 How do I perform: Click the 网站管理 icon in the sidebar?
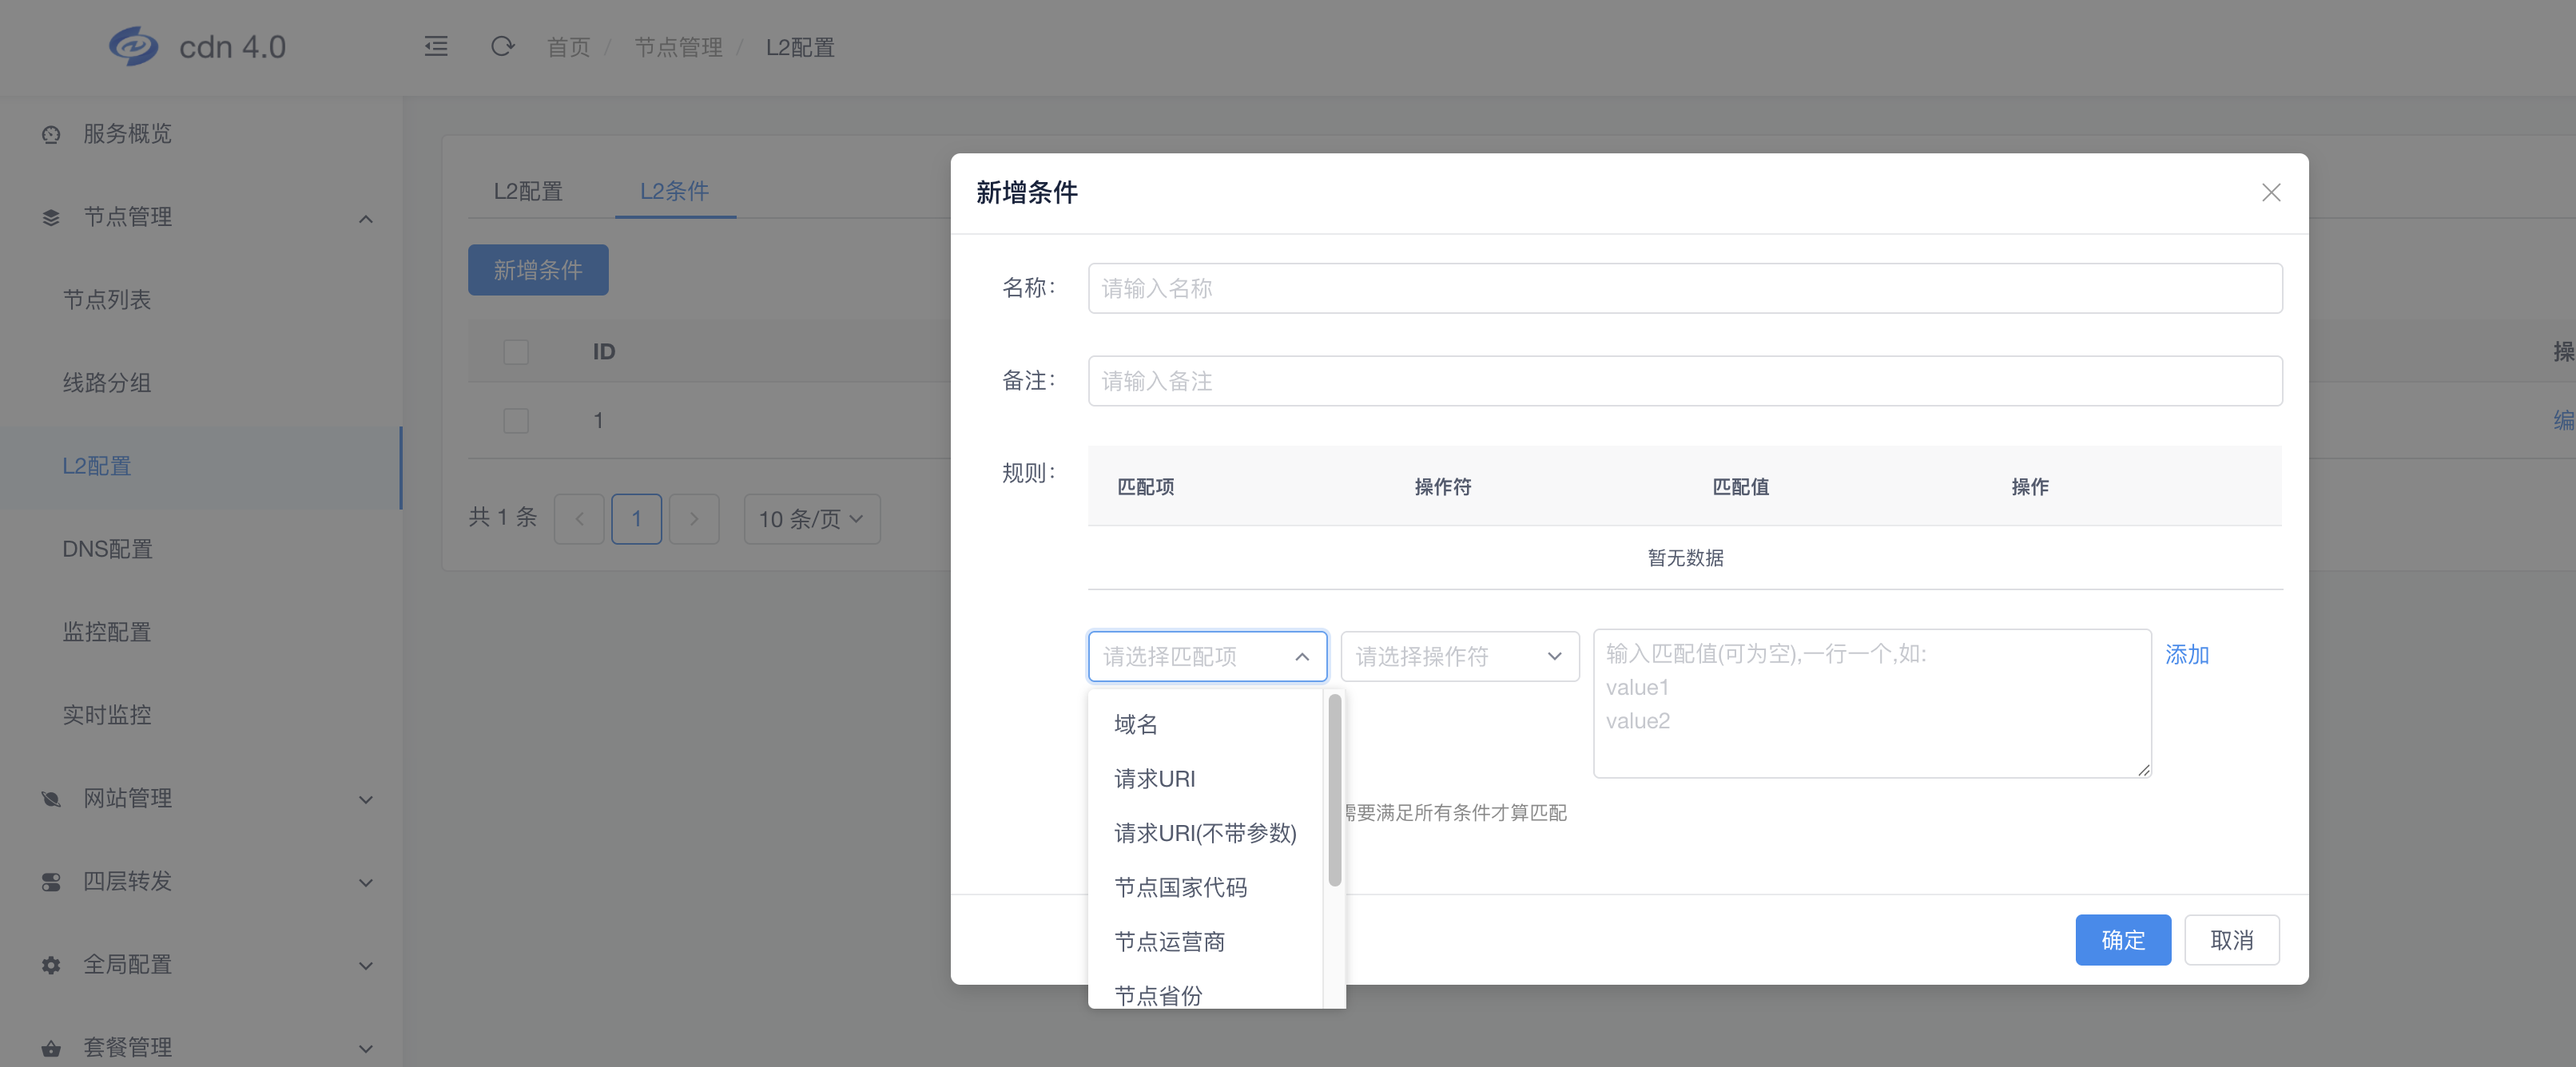pyautogui.click(x=51, y=798)
